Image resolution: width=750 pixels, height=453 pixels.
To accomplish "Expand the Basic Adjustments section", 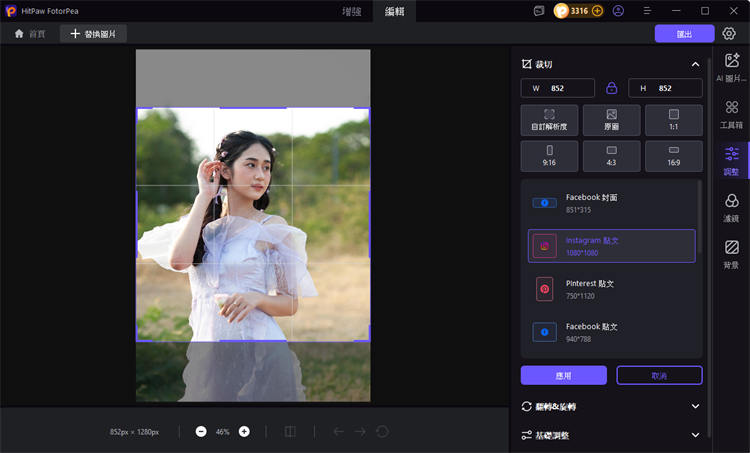I will (695, 435).
